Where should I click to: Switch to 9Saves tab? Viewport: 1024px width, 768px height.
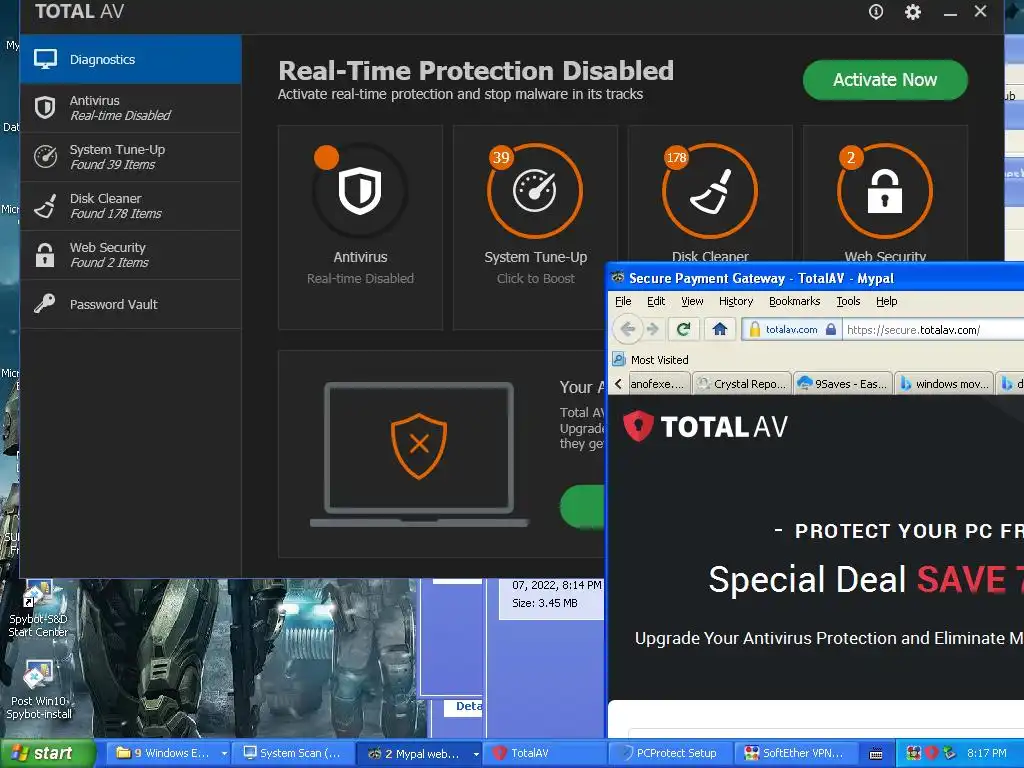pos(843,384)
